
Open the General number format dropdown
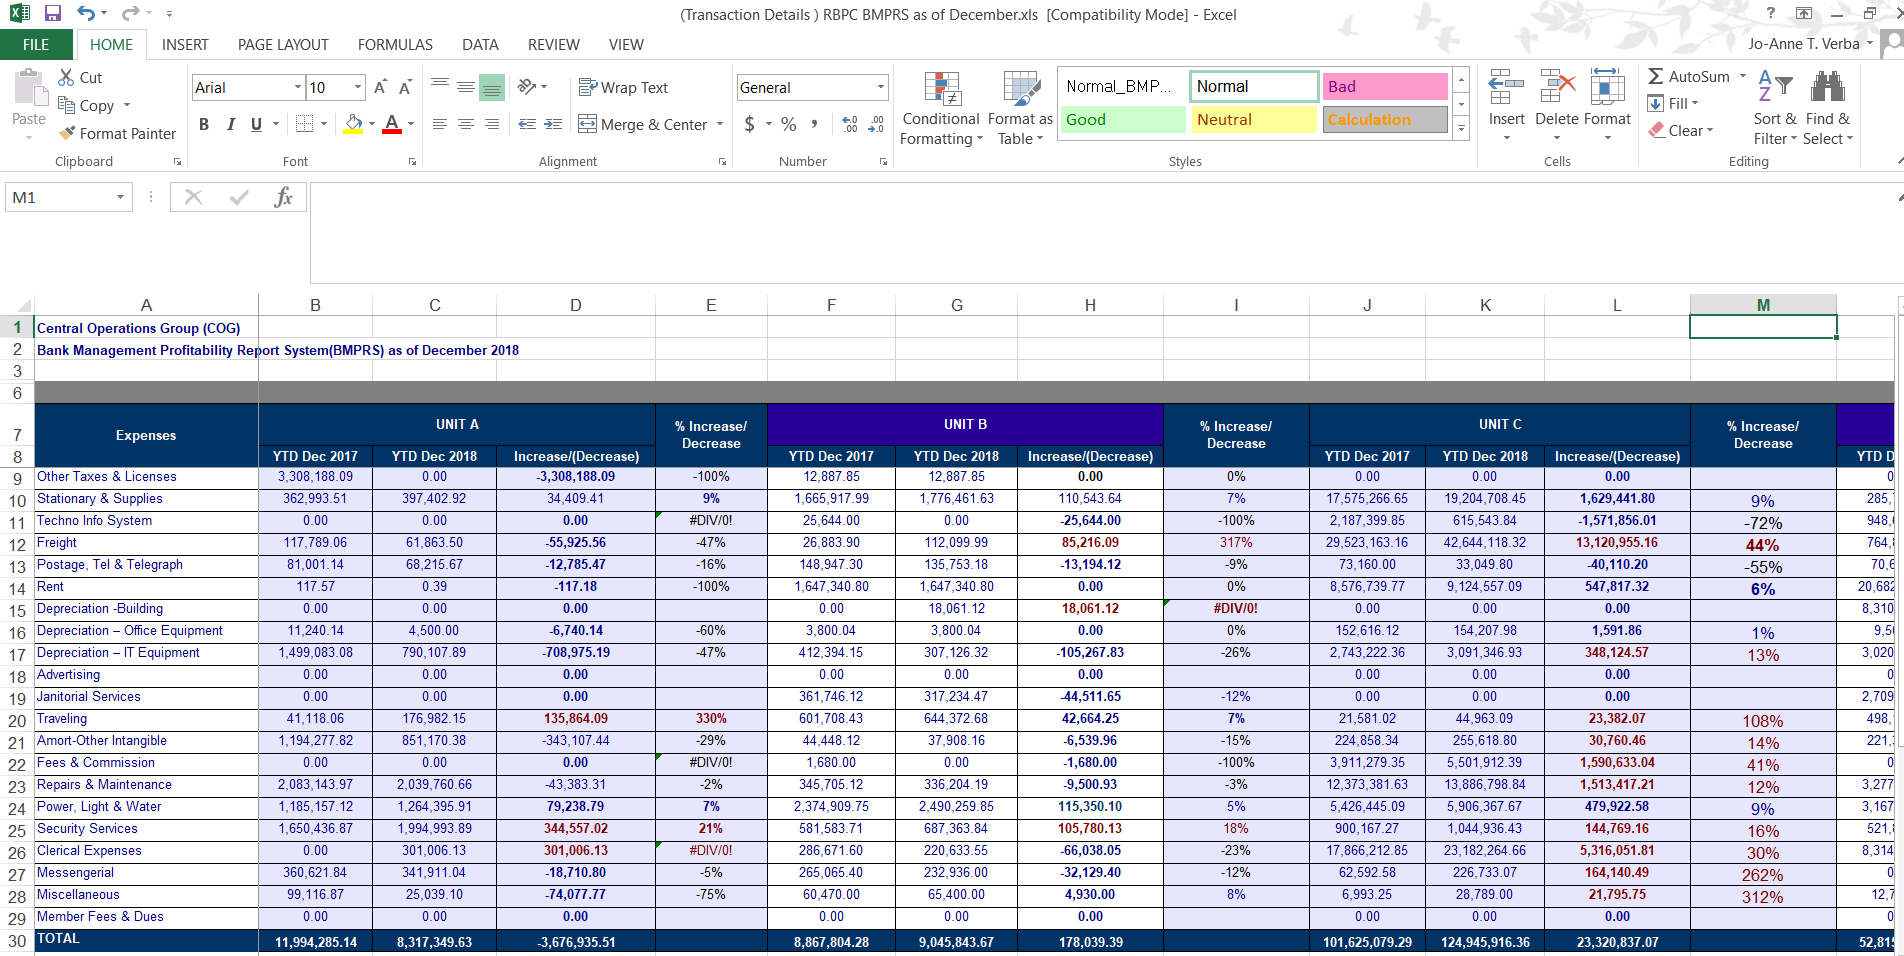880,87
